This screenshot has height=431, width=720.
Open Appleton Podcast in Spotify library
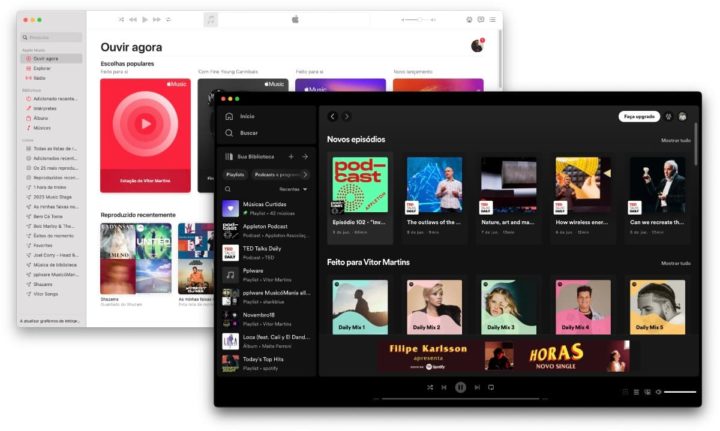266,230
